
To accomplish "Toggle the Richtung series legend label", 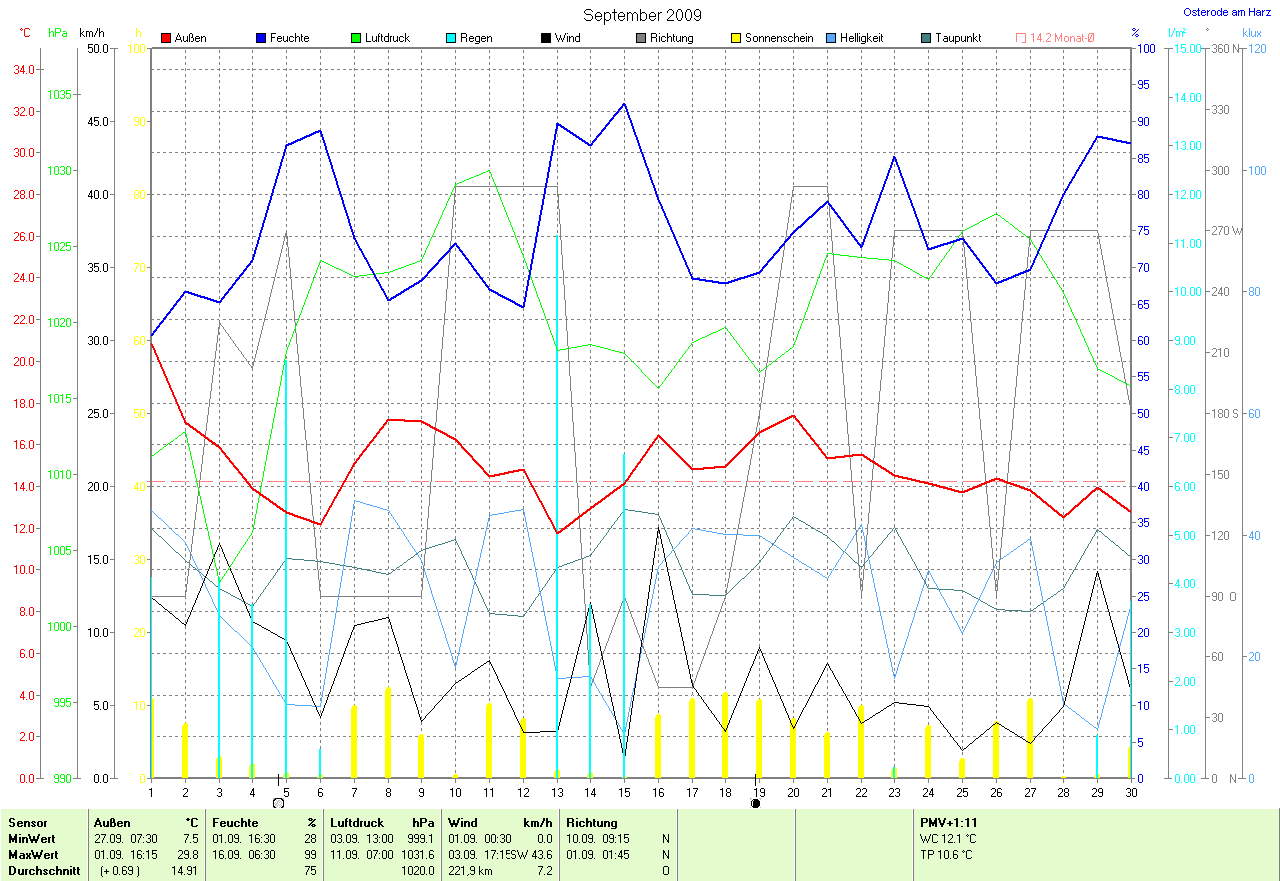I will pos(671,38).
